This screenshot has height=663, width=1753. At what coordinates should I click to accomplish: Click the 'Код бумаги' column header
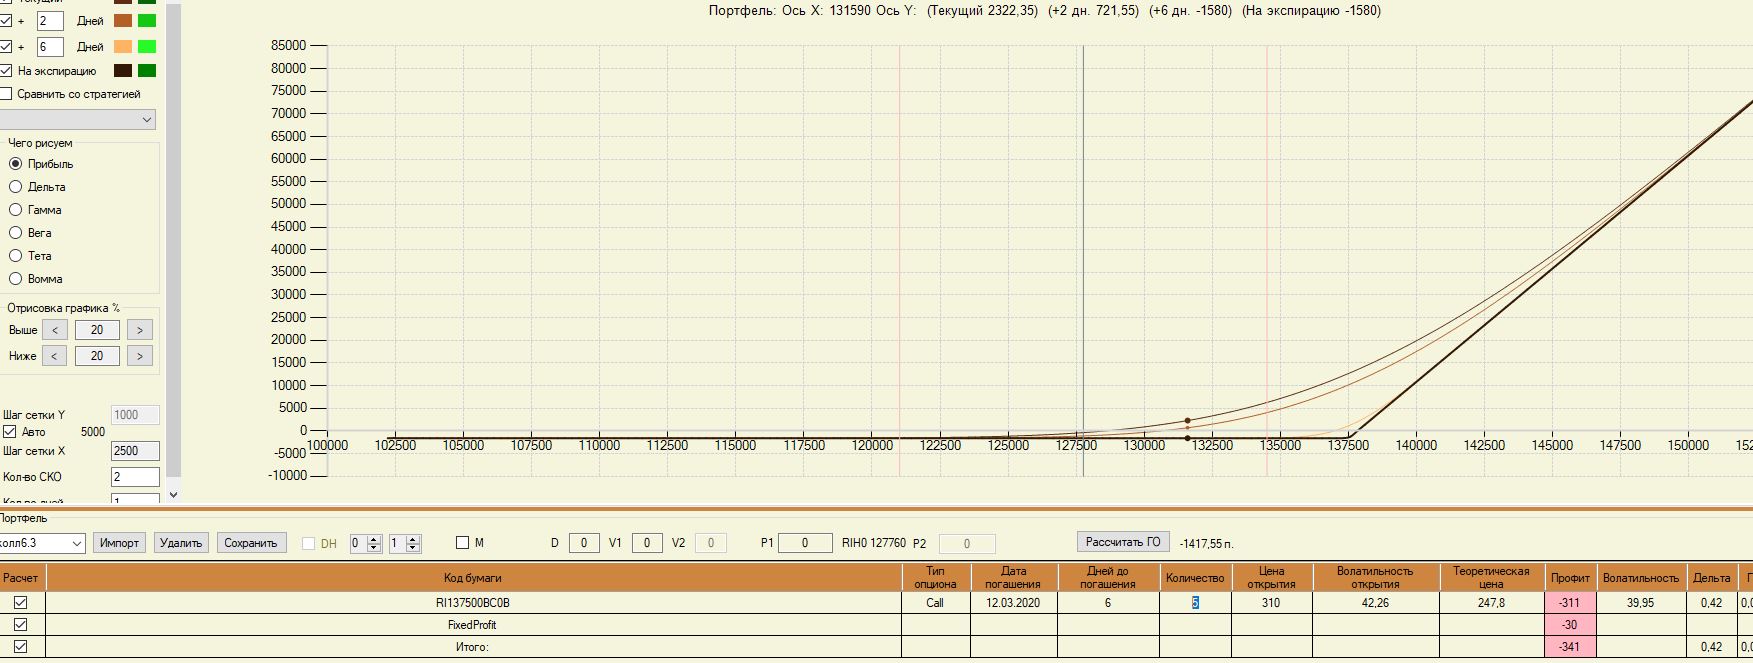tap(473, 578)
